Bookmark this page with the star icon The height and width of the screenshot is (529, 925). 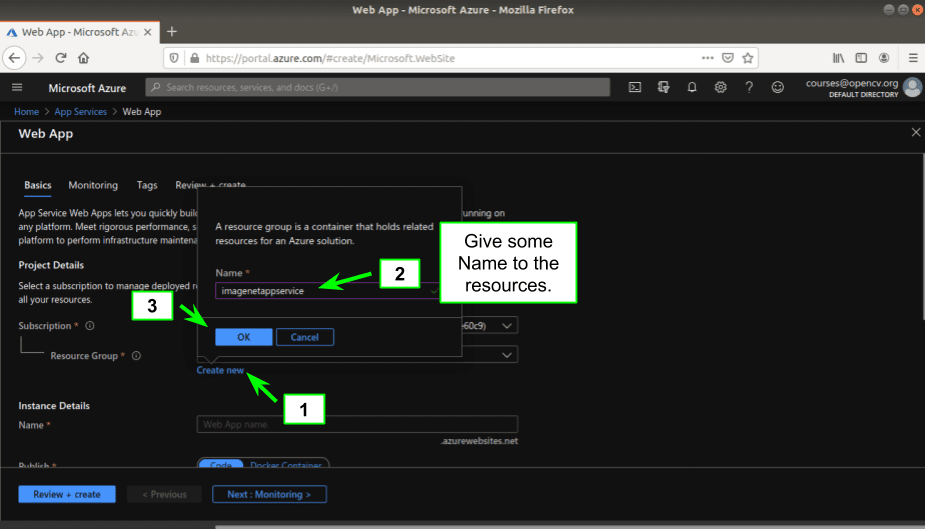pos(748,58)
